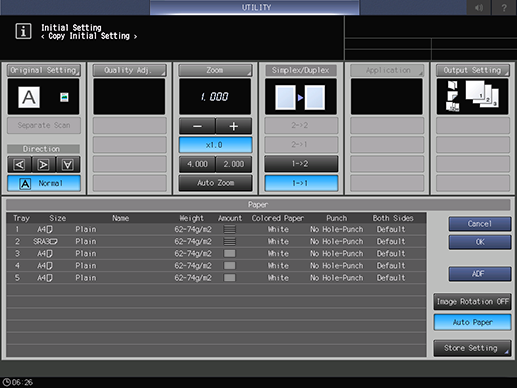
Task: Click tray 5 paper amount indicator
Action: (230, 278)
